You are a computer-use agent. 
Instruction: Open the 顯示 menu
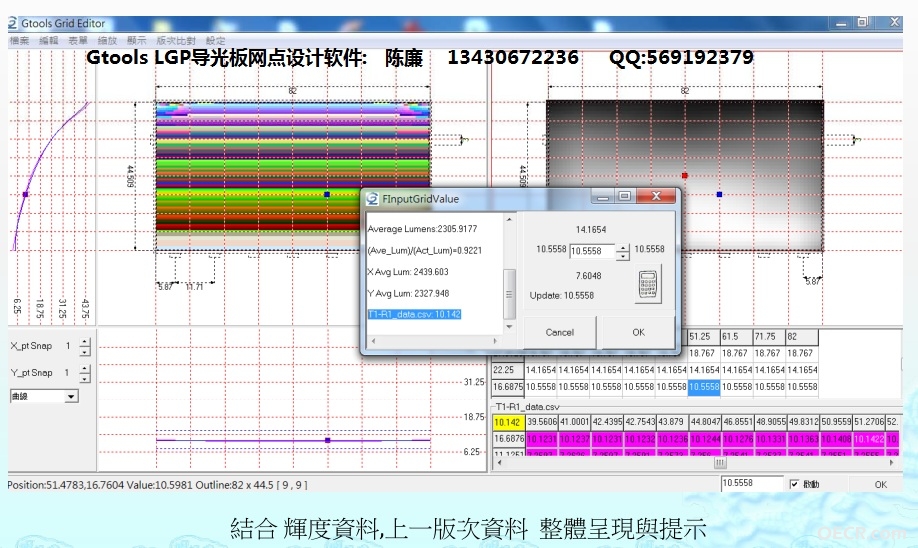tap(136, 40)
